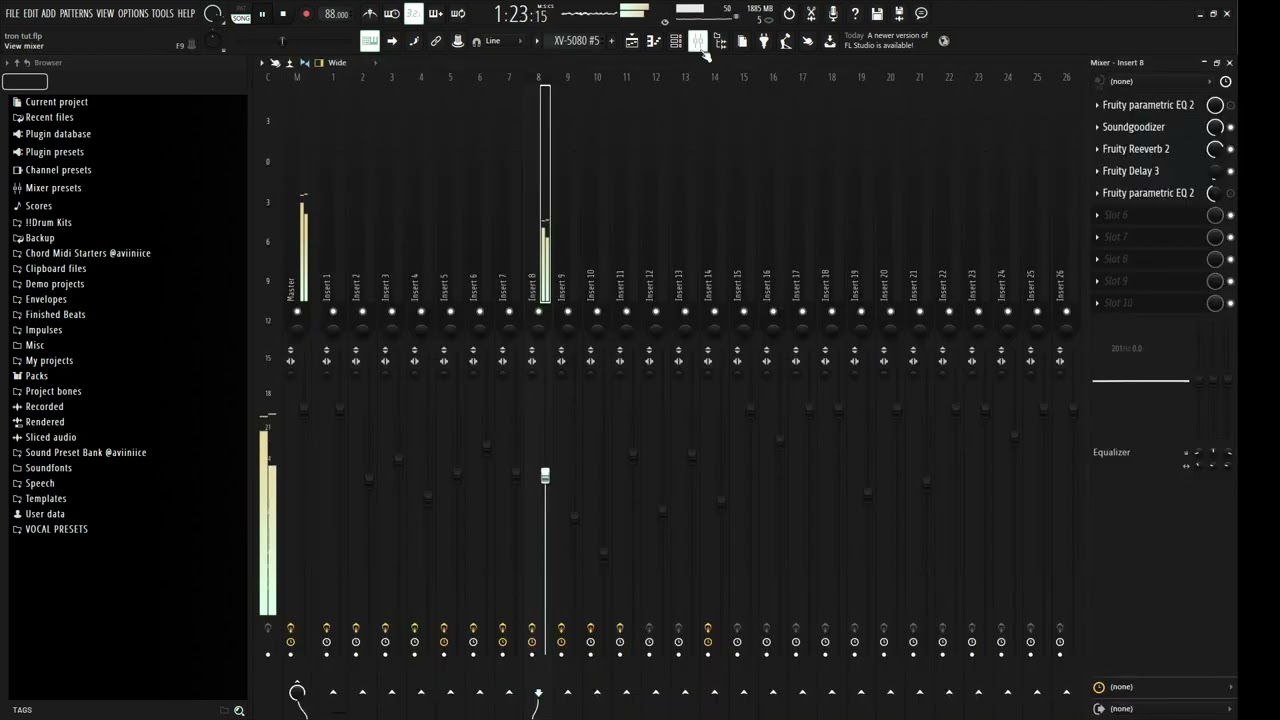Mute Insert 1 track switch
The width and height of the screenshot is (1280, 720).
(333, 312)
